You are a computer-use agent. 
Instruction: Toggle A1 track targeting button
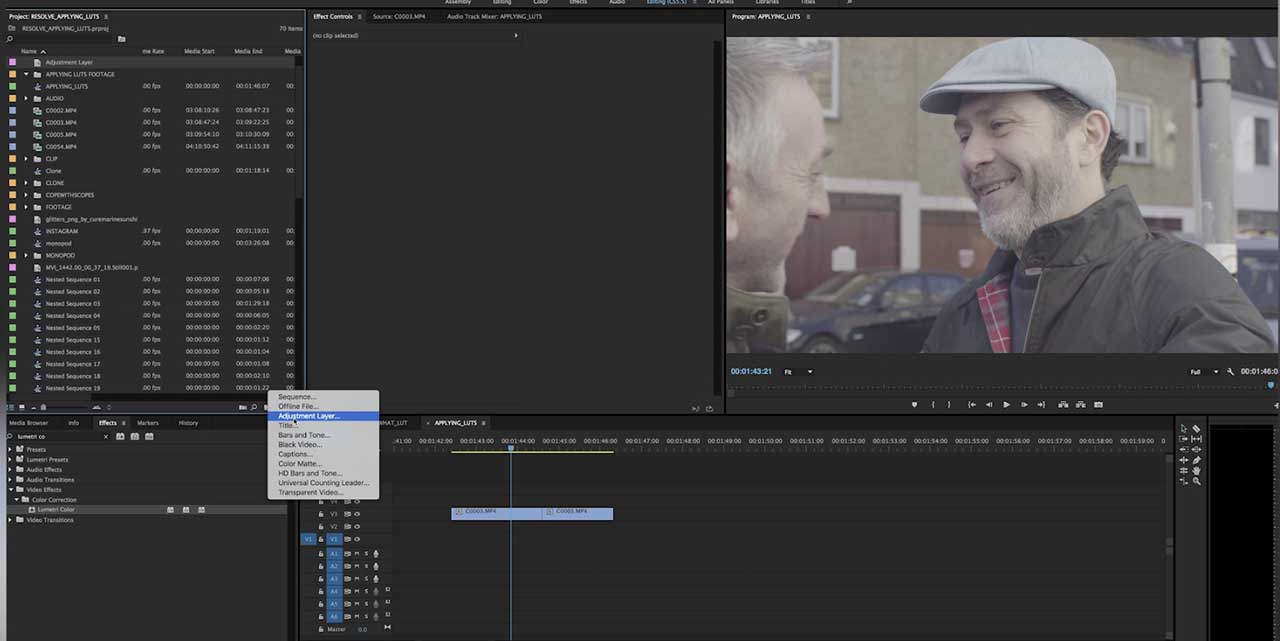coord(334,553)
